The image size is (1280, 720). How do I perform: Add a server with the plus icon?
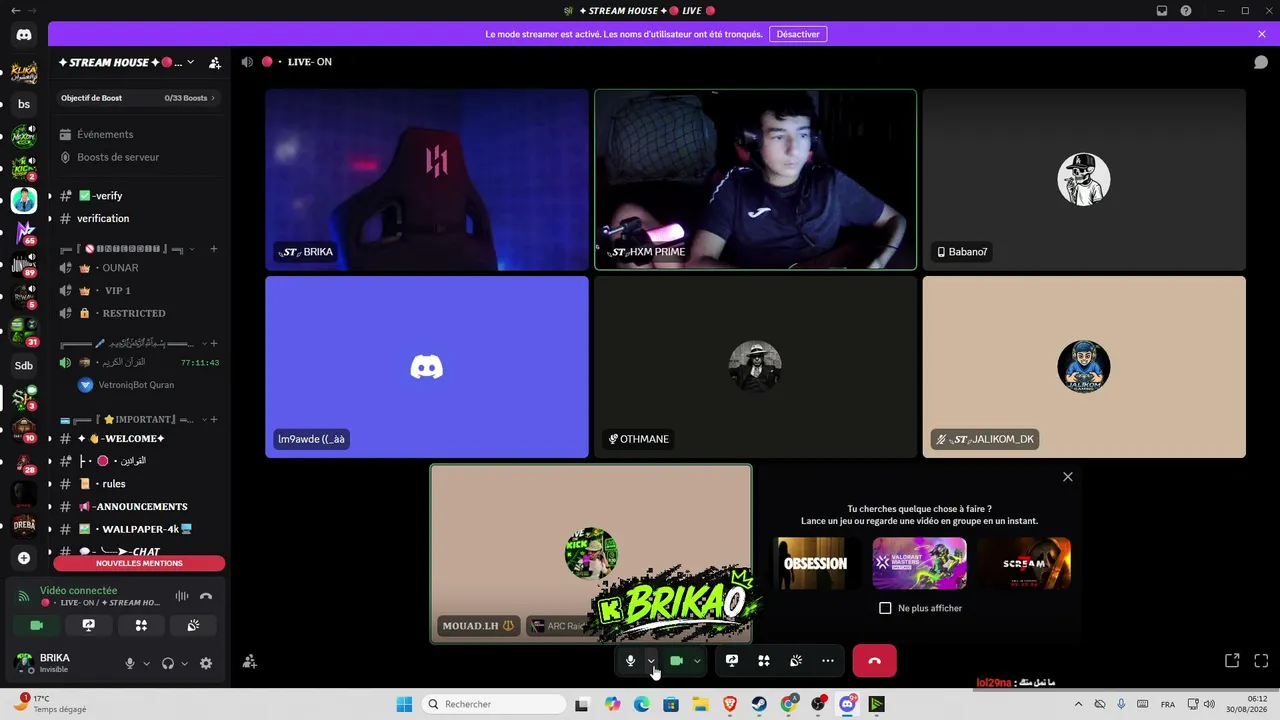[24, 558]
